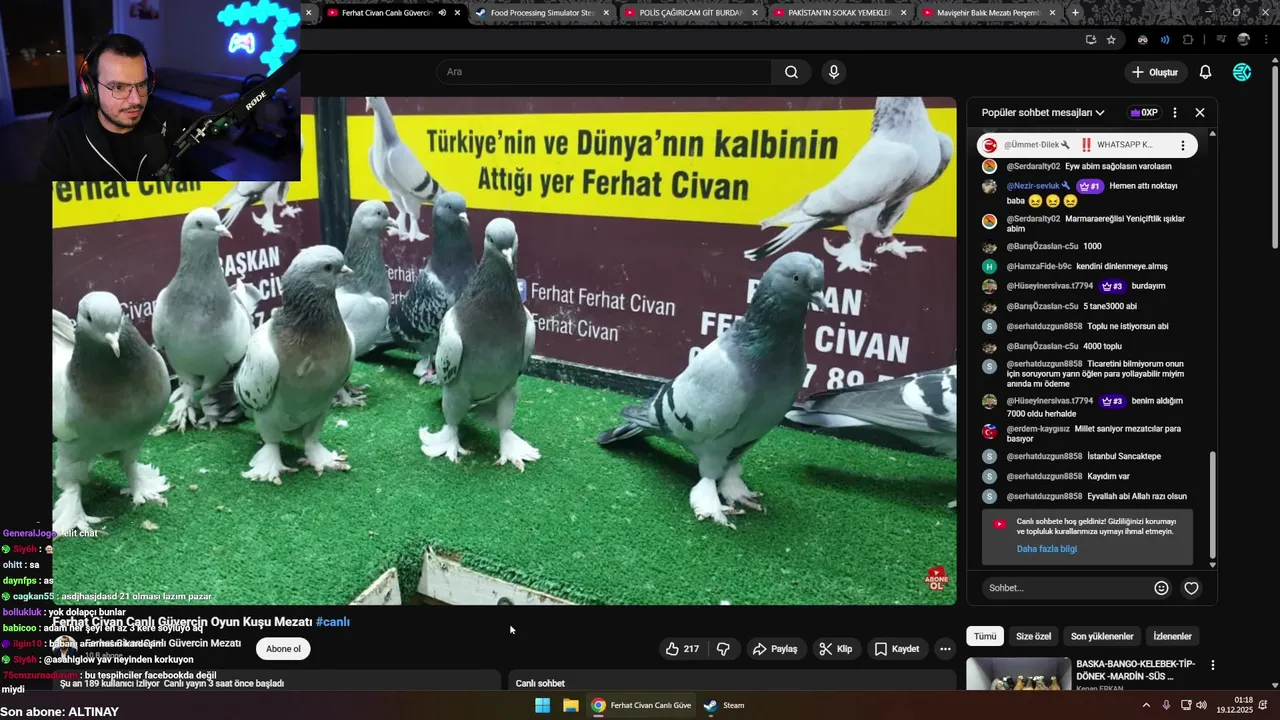Screen dimensions: 1280x720
Task: Start voice search with the microphone icon
Action: pos(833,72)
